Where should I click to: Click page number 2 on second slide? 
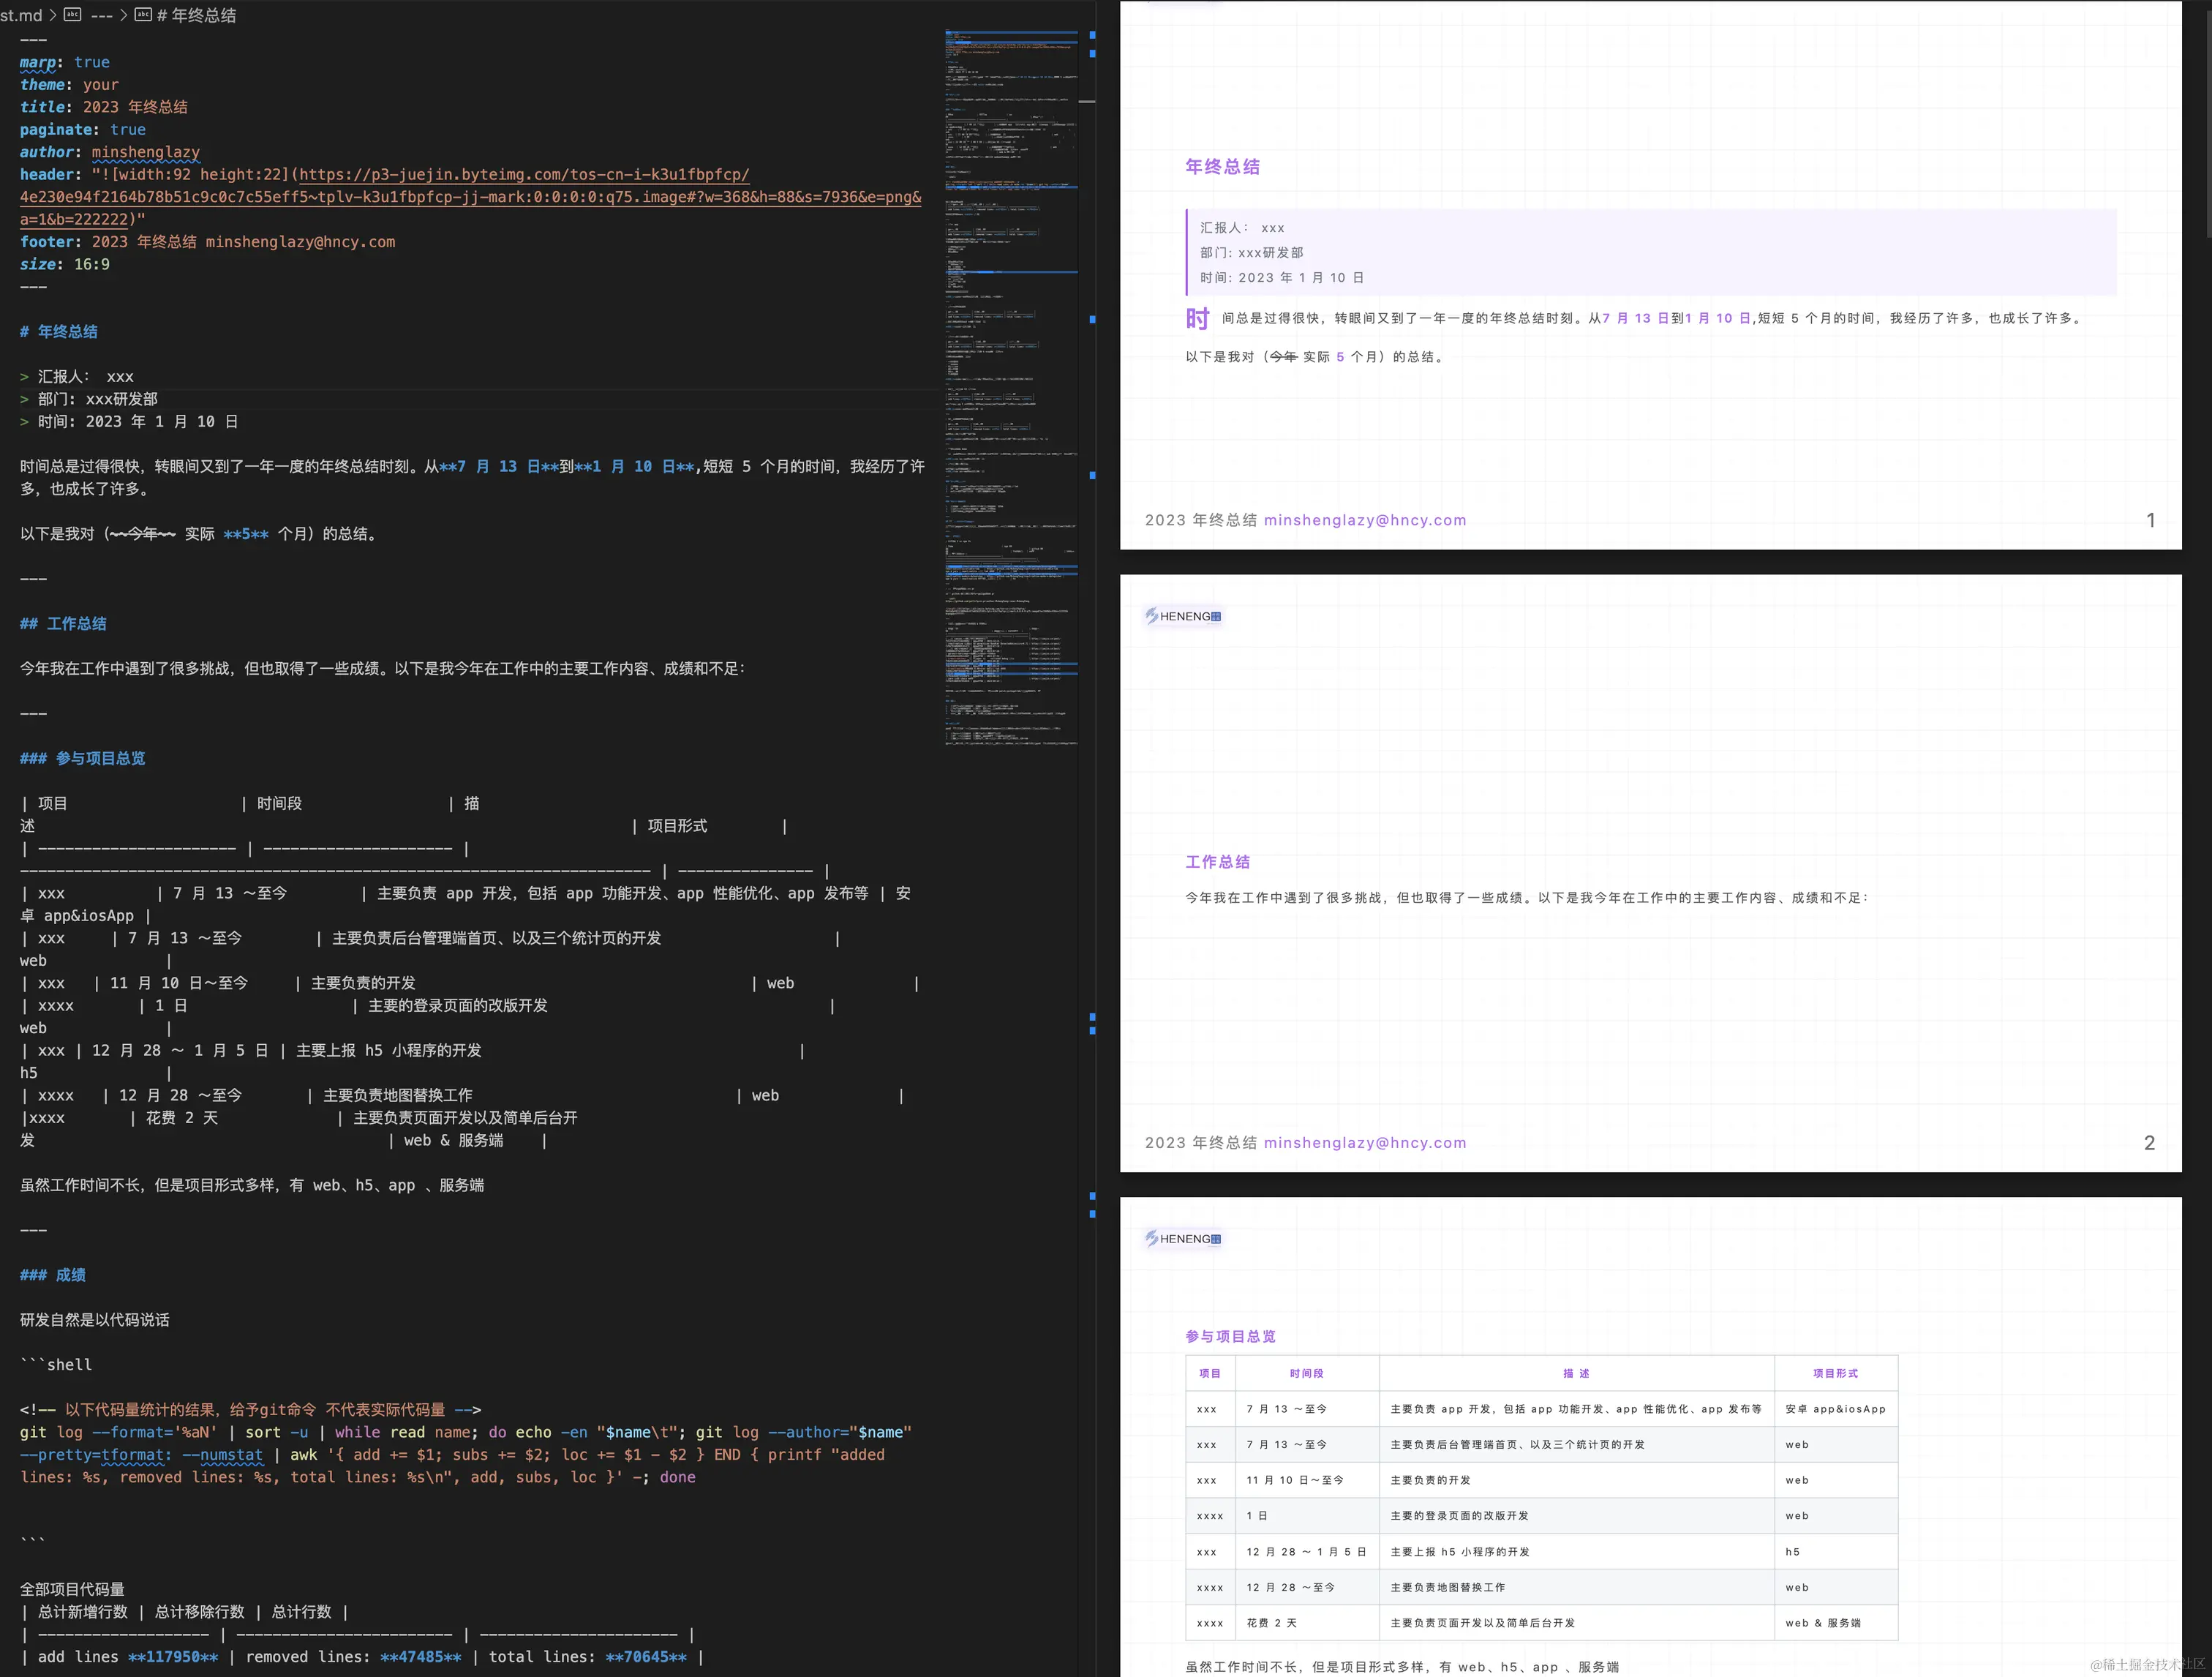click(x=2149, y=1142)
